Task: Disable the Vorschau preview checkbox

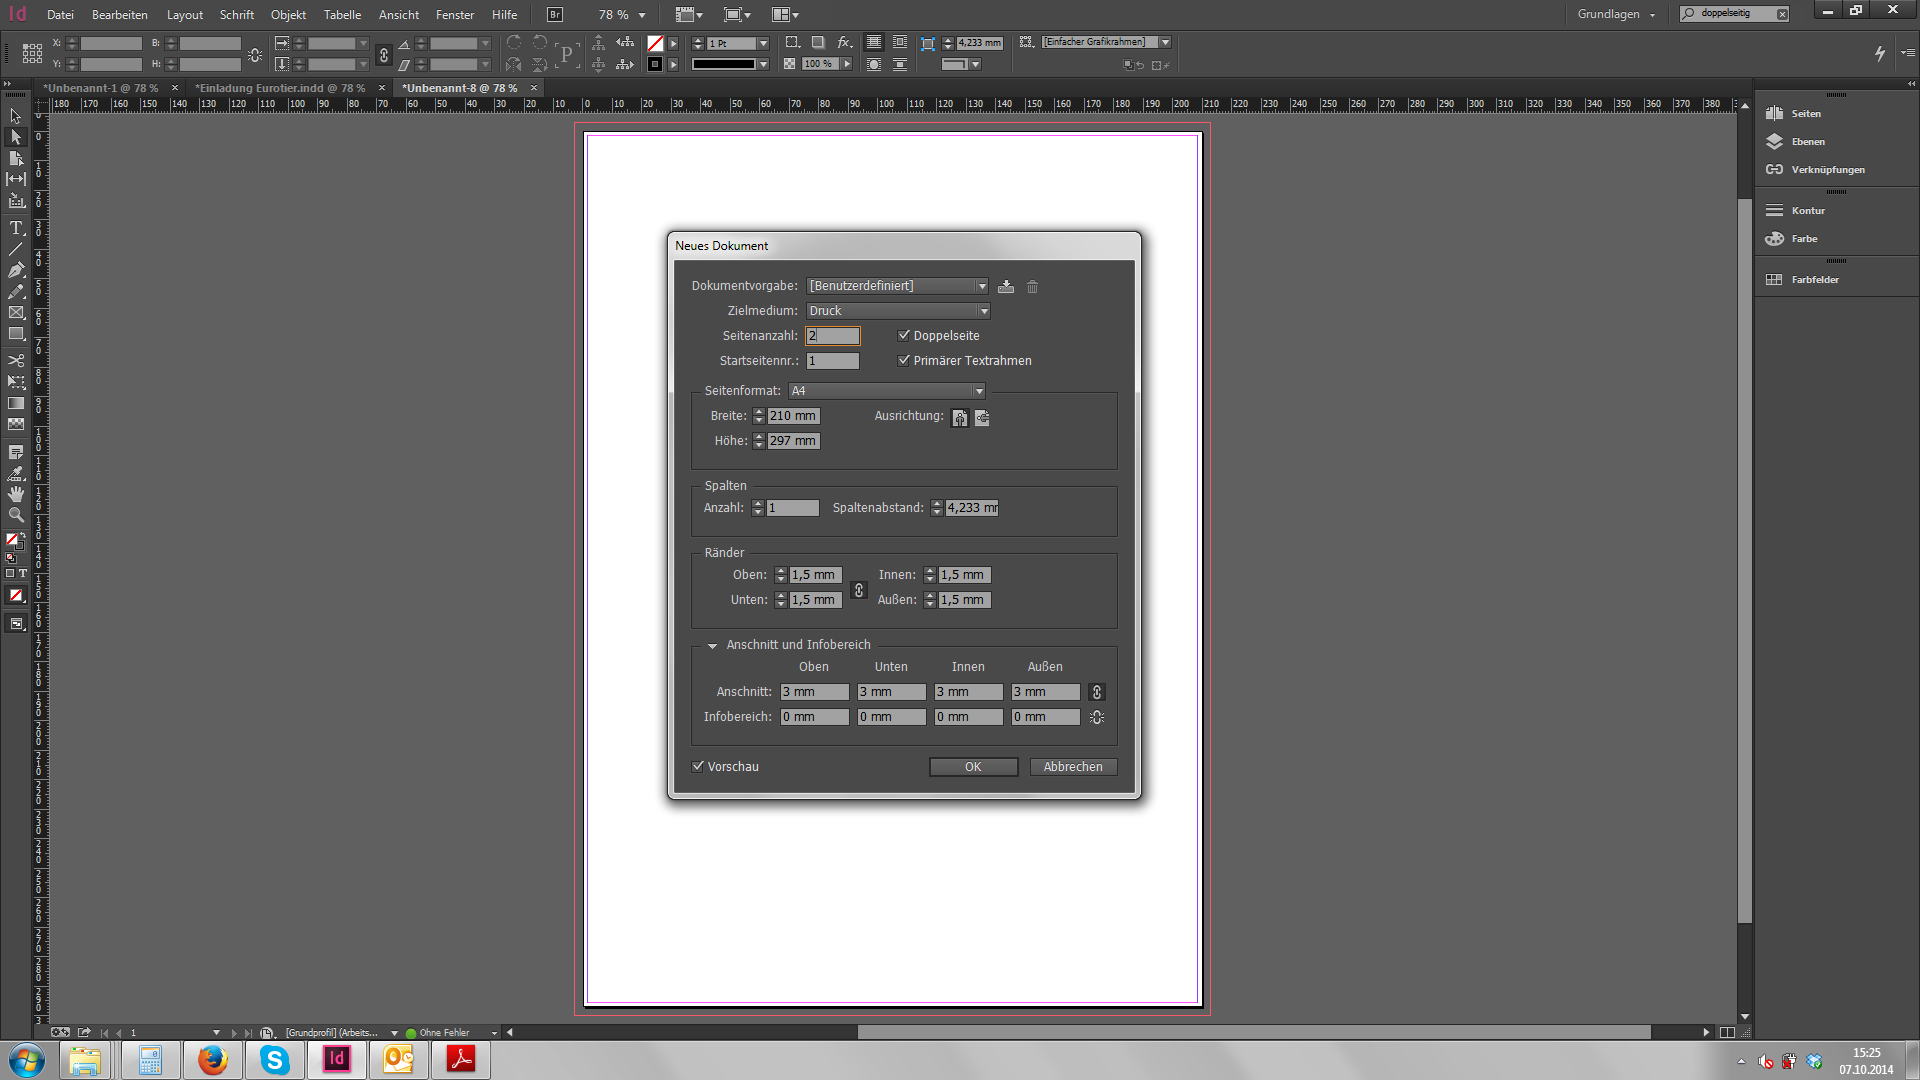Action: click(698, 767)
